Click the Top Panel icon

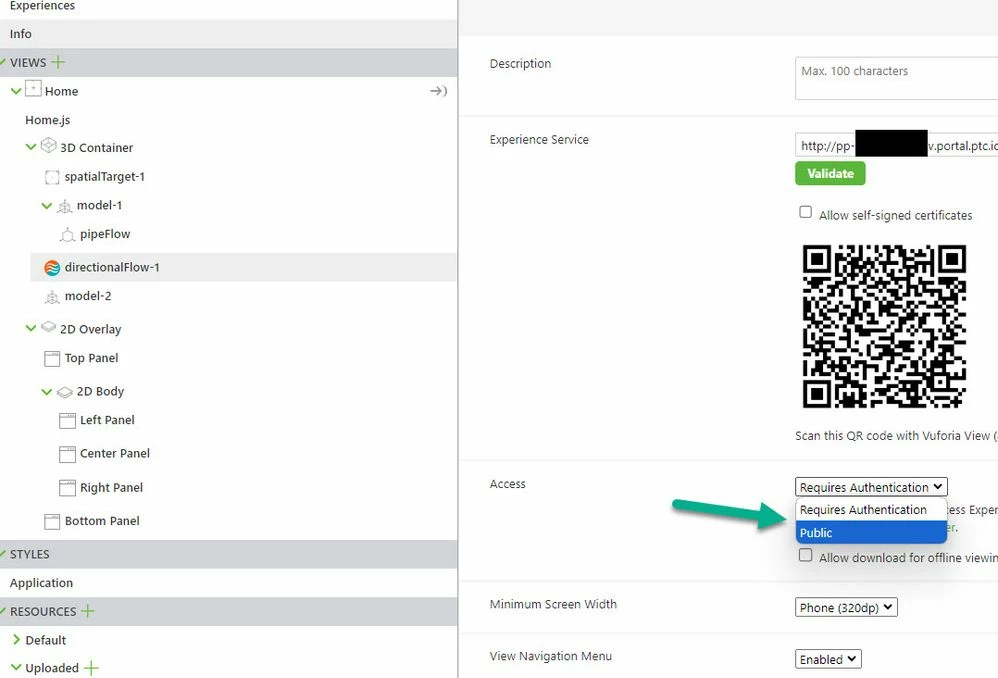(x=52, y=359)
